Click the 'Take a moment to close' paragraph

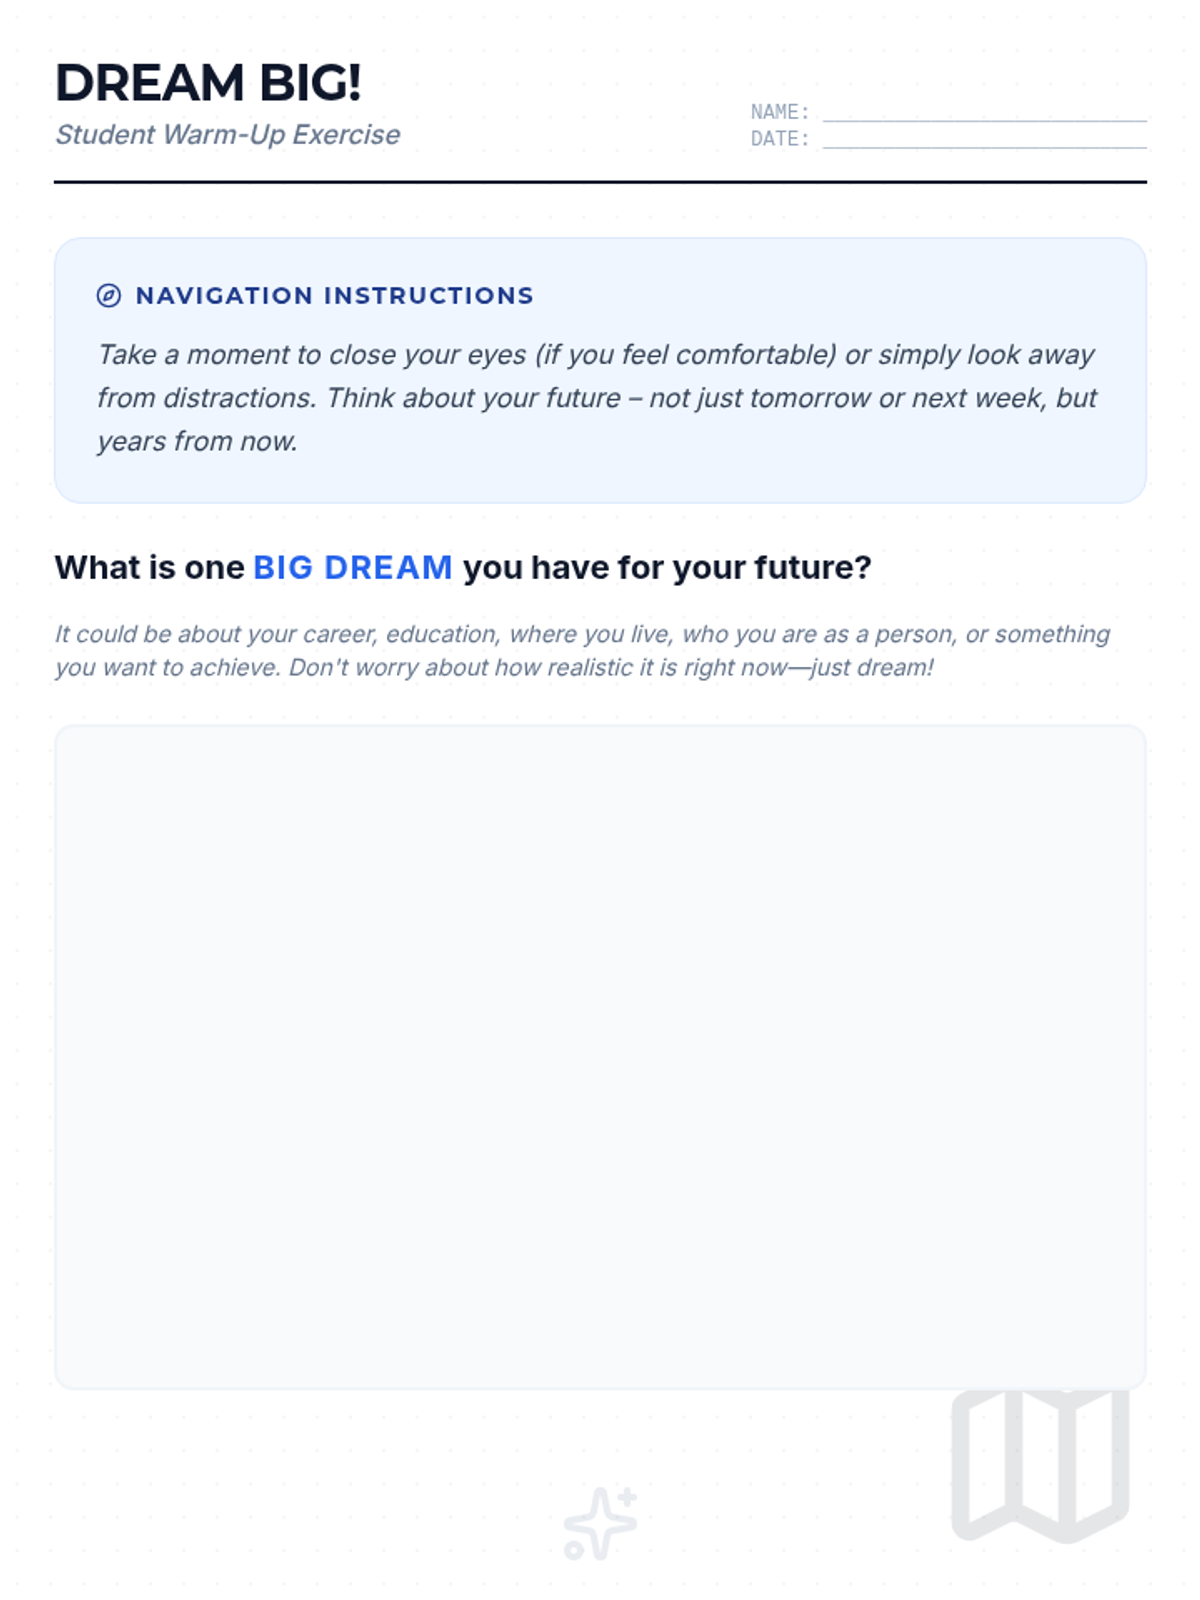click(x=596, y=397)
